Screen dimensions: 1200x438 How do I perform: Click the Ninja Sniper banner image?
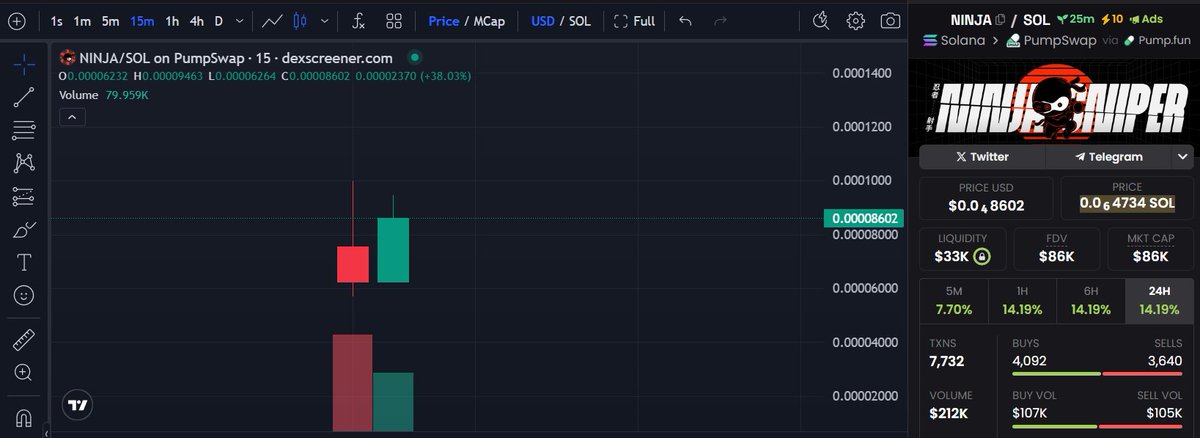[1056, 101]
